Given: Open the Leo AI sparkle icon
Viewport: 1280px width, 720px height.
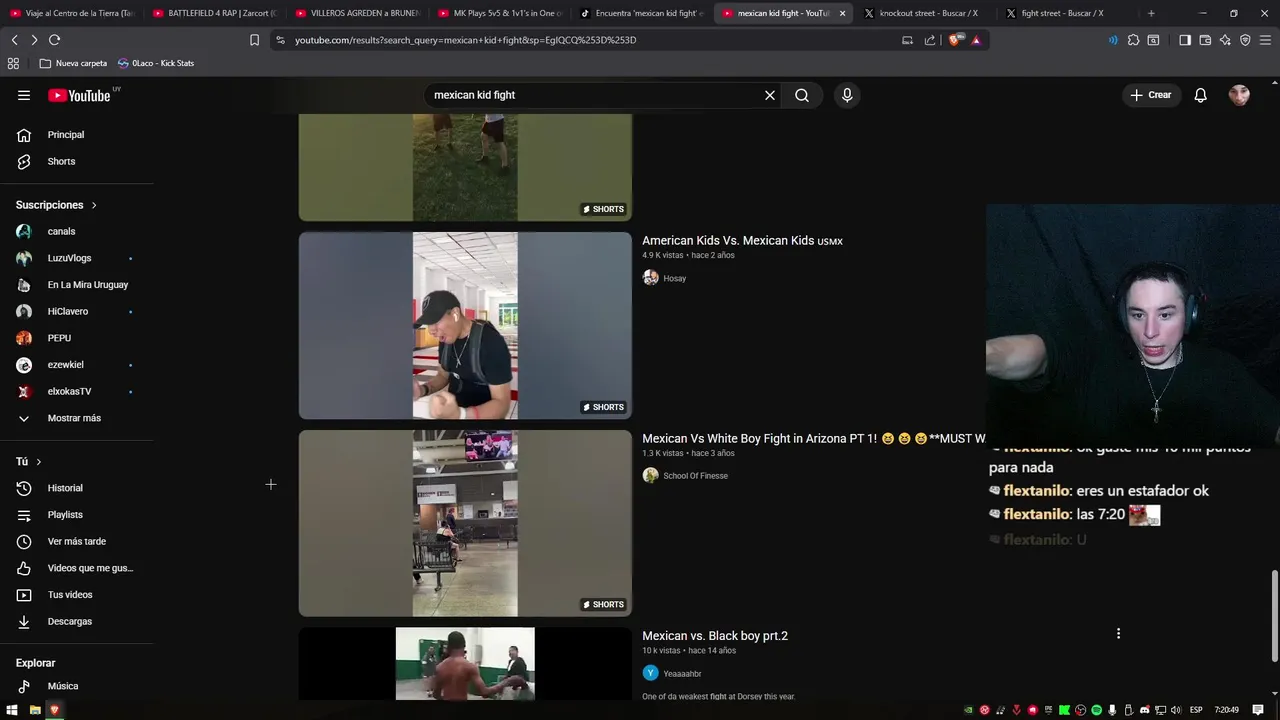Looking at the screenshot, I should coord(1225,40).
